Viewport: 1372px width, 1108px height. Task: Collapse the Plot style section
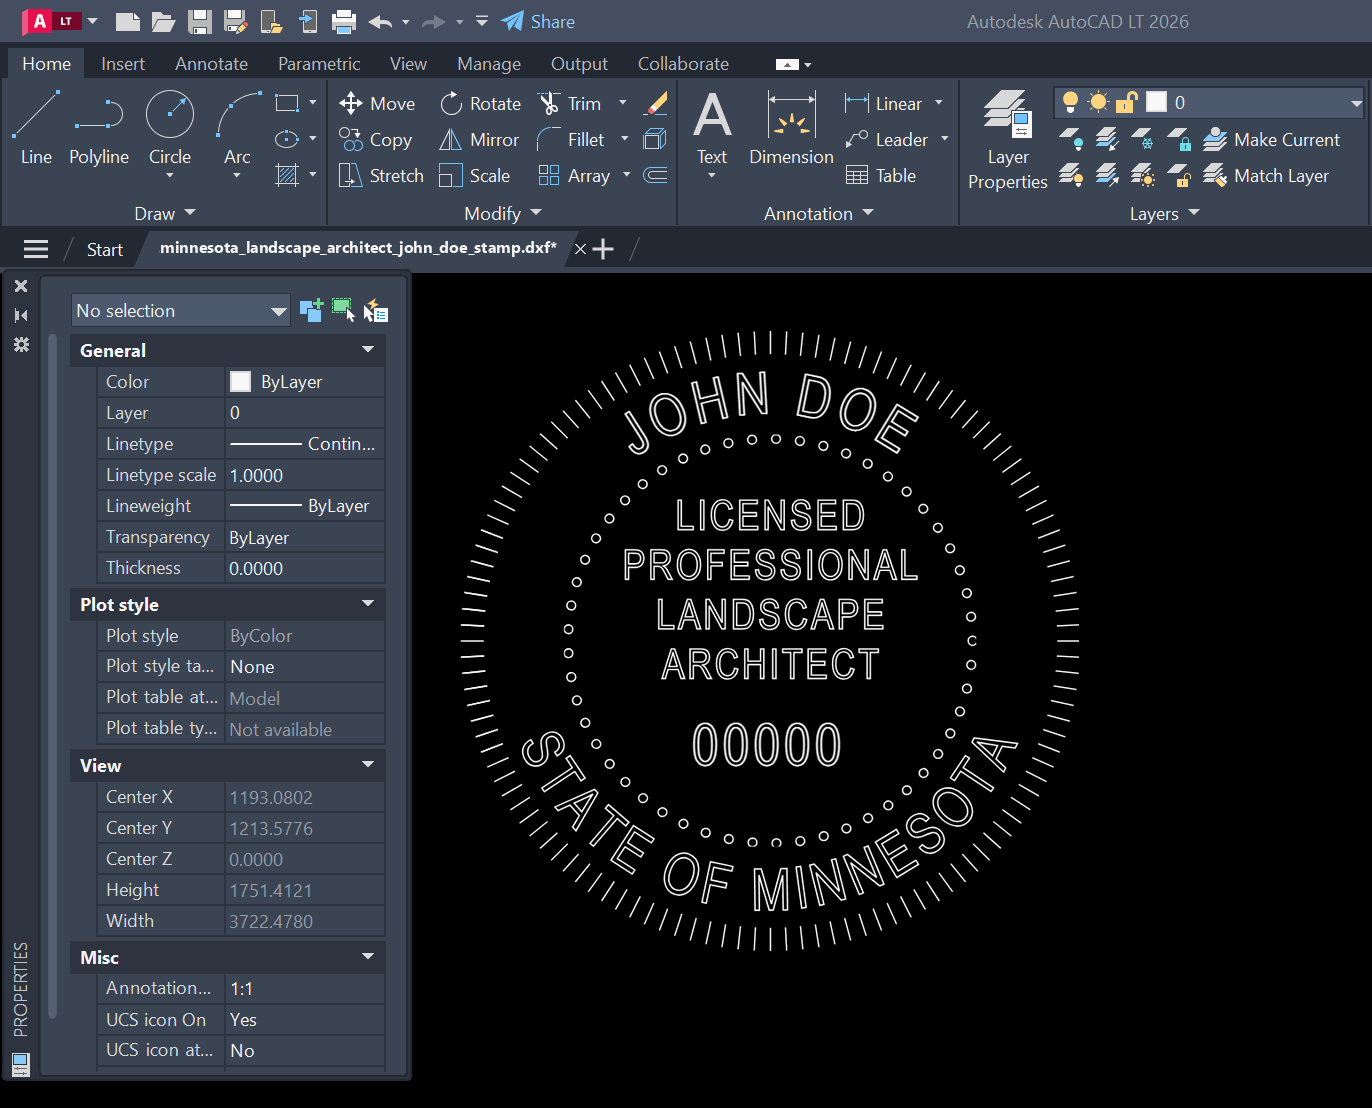click(368, 604)
